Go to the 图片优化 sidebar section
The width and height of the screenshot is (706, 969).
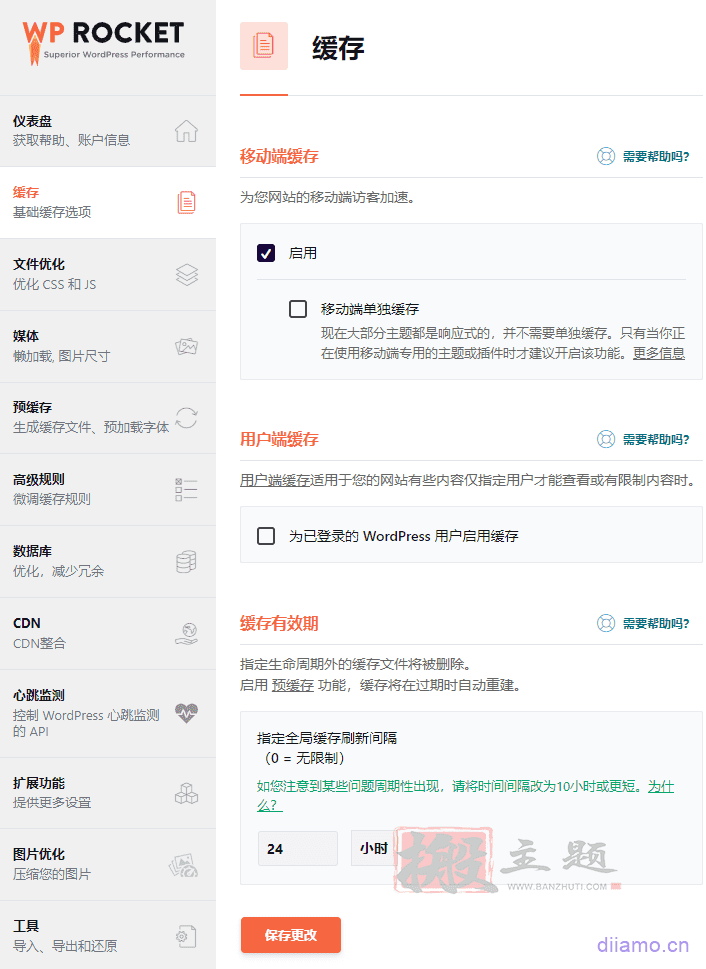click(108, 865)
